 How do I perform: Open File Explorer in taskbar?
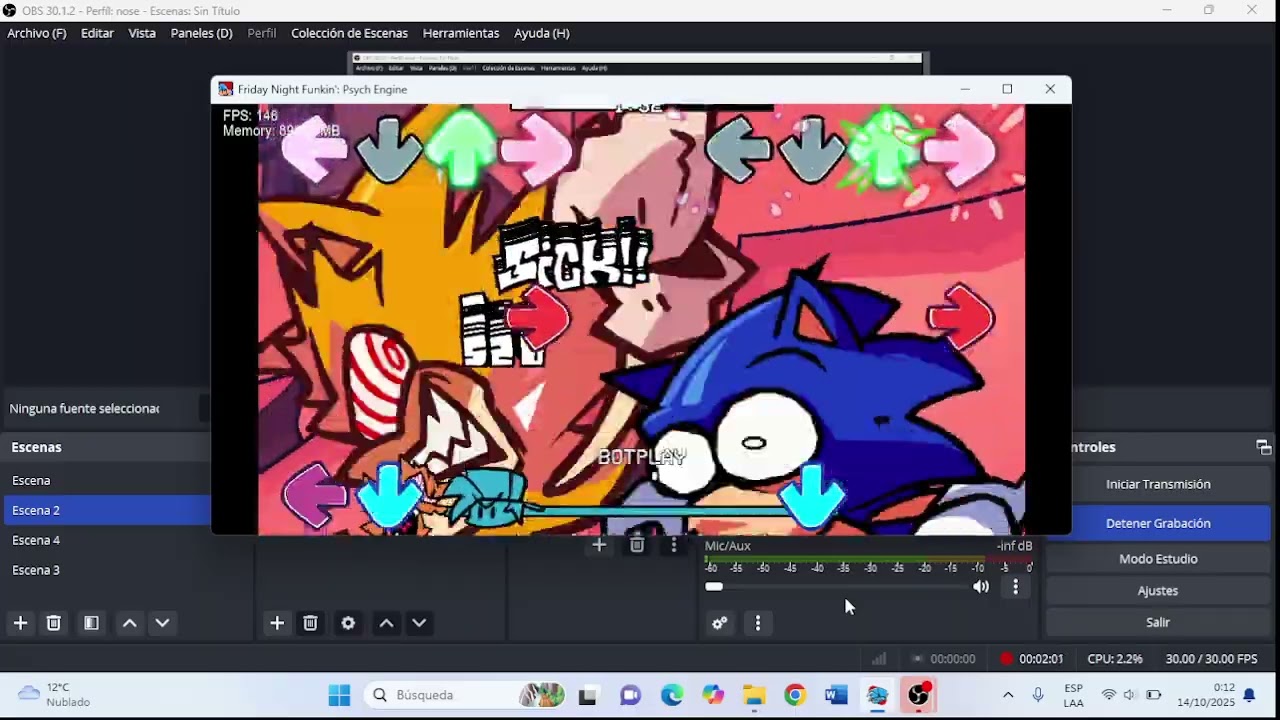coord(754,695)
